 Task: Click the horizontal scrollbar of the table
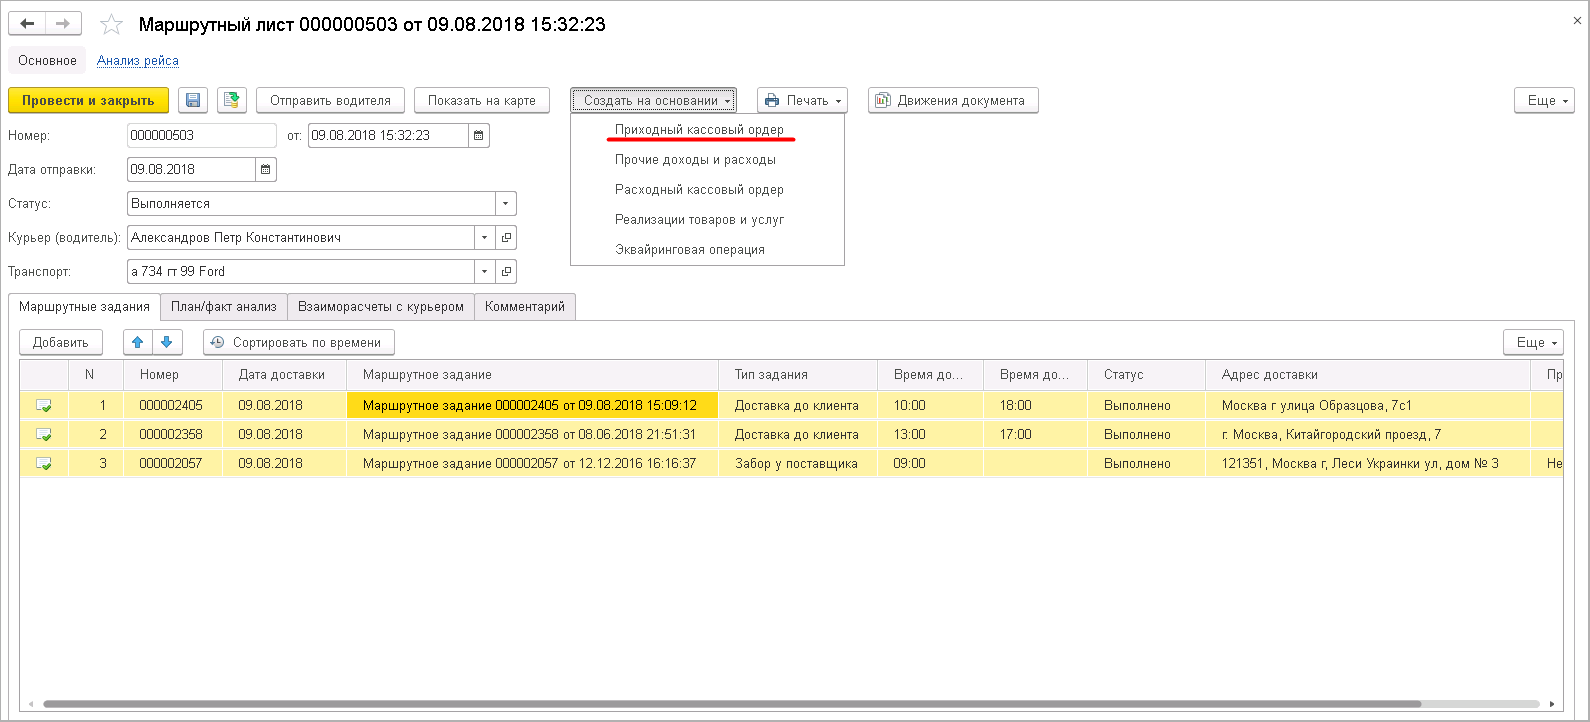click(x=731, y=704)
